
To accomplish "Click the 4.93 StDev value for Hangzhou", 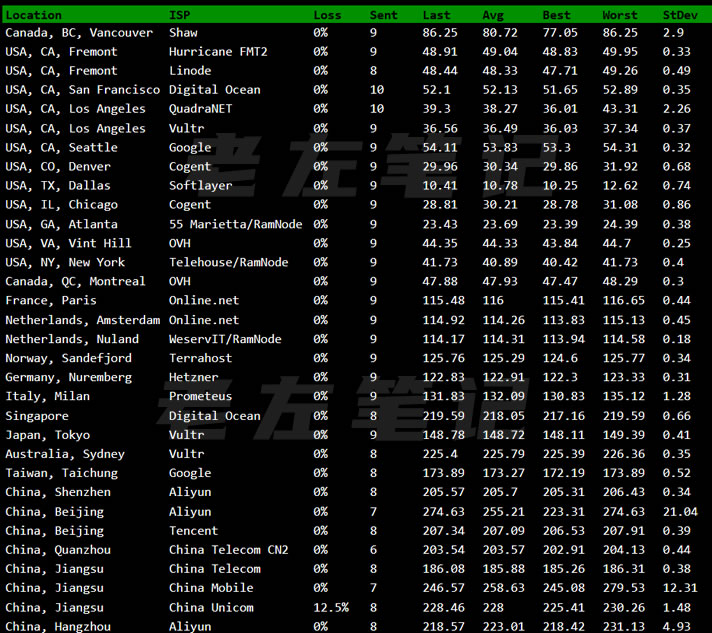I will (676, 627).
